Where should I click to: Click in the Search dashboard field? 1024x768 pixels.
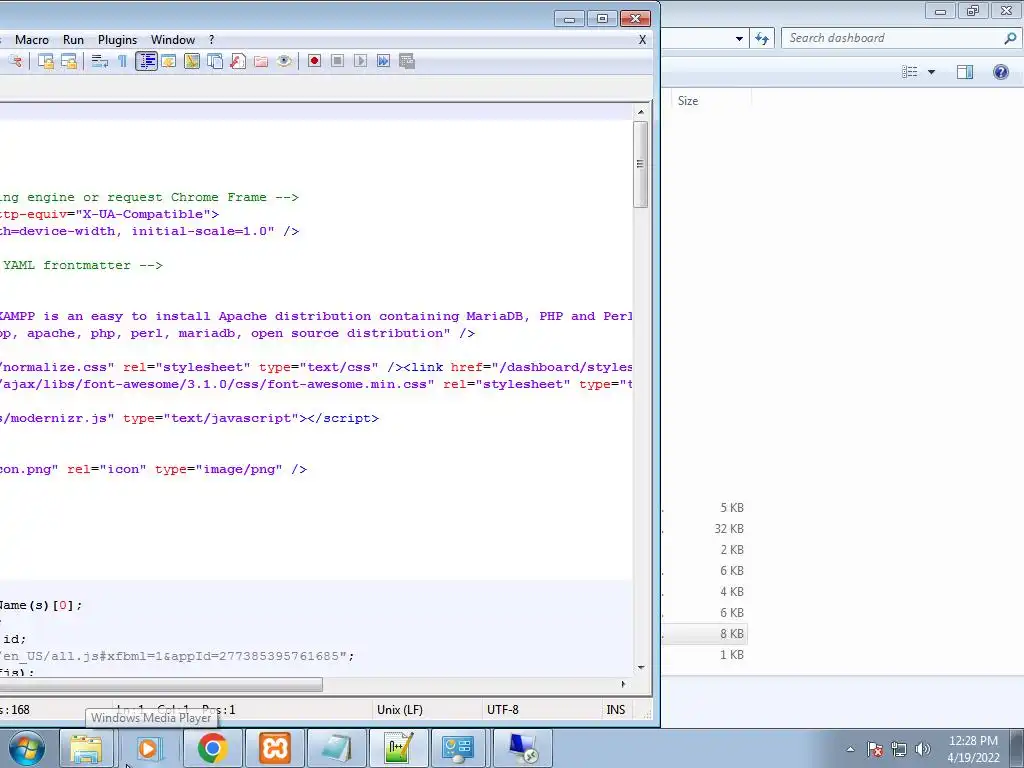891,38
